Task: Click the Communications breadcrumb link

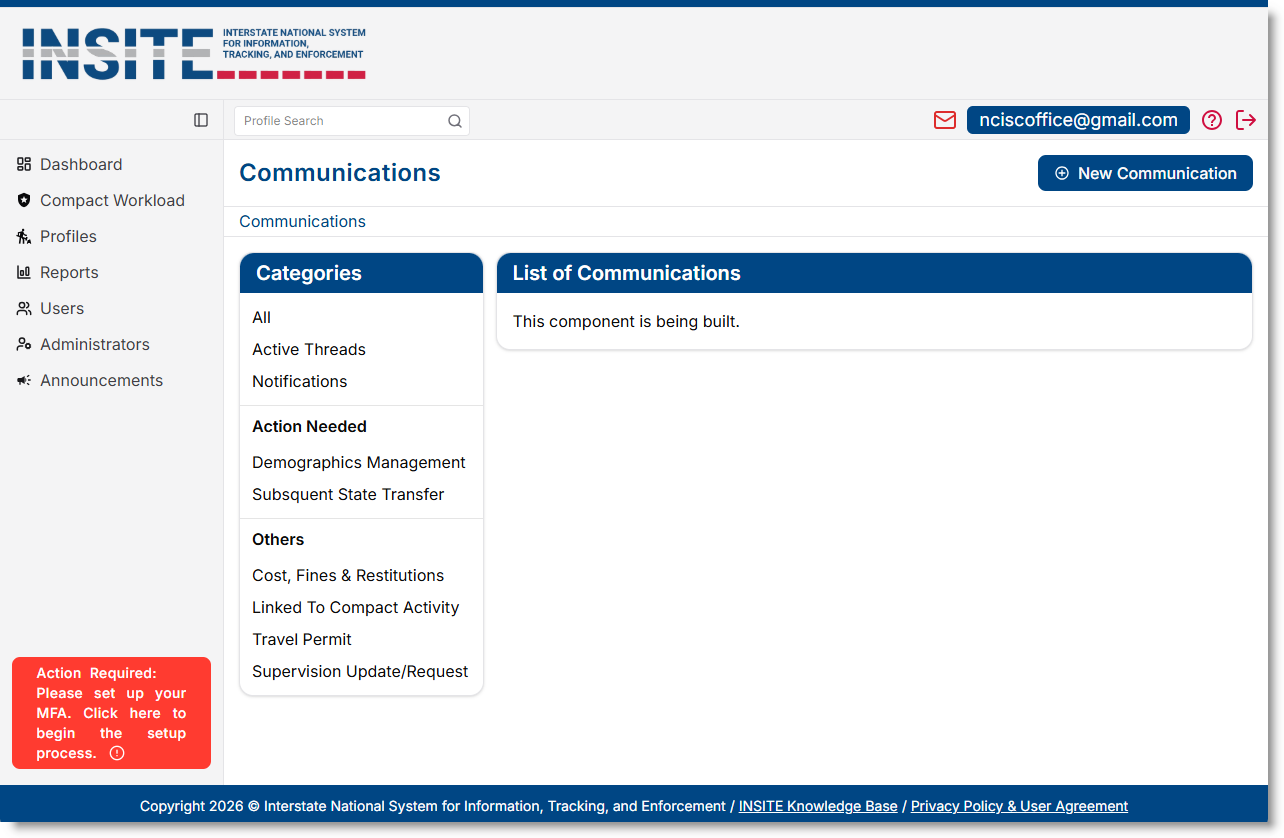Action: click(302, 221)
